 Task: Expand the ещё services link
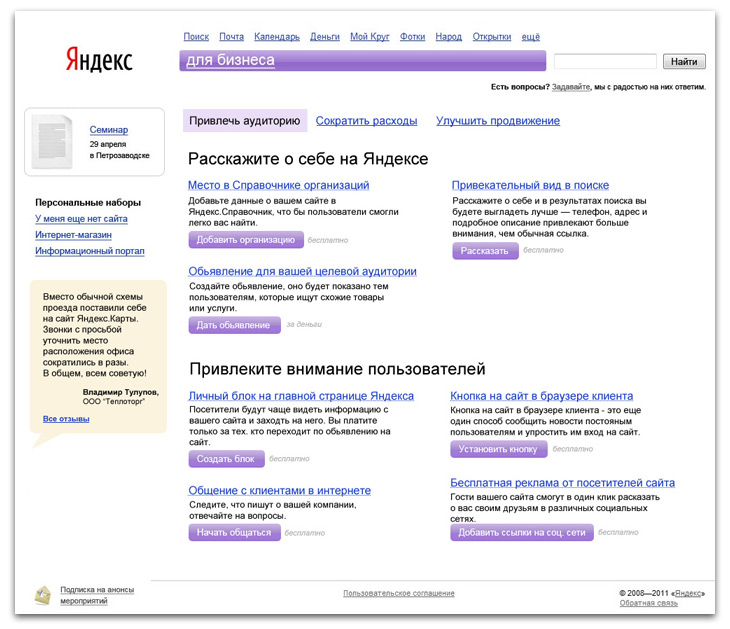(x=531, y=37)
